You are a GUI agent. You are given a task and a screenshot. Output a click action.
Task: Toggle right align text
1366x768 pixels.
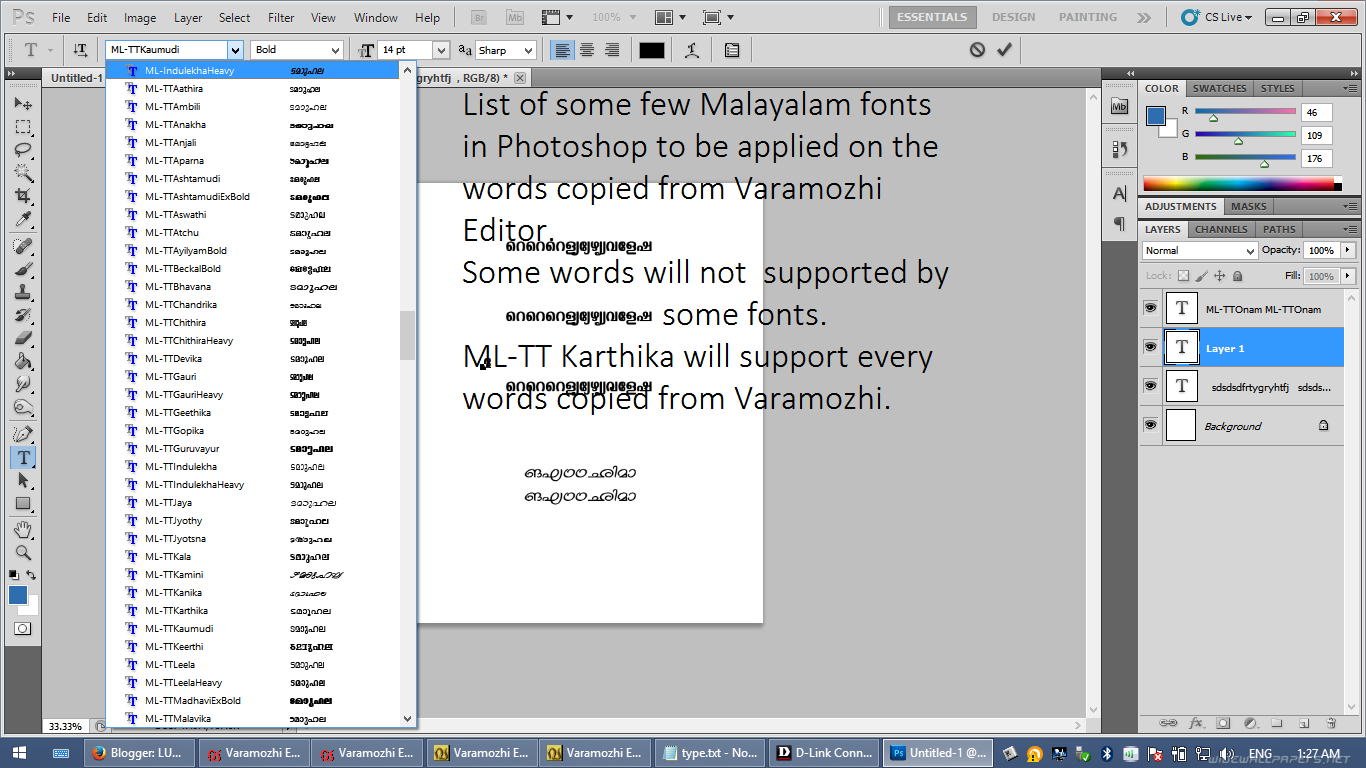coord(611,50)
